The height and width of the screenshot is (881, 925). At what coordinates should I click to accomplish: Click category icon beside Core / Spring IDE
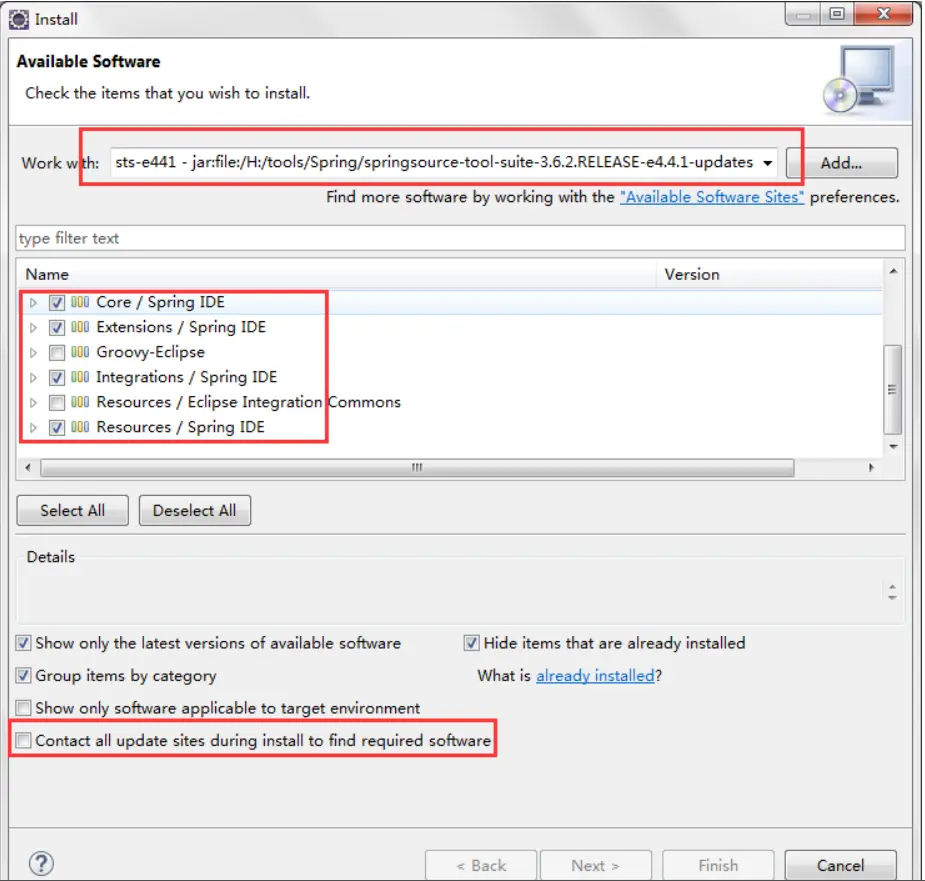click(x=80, y=302)
